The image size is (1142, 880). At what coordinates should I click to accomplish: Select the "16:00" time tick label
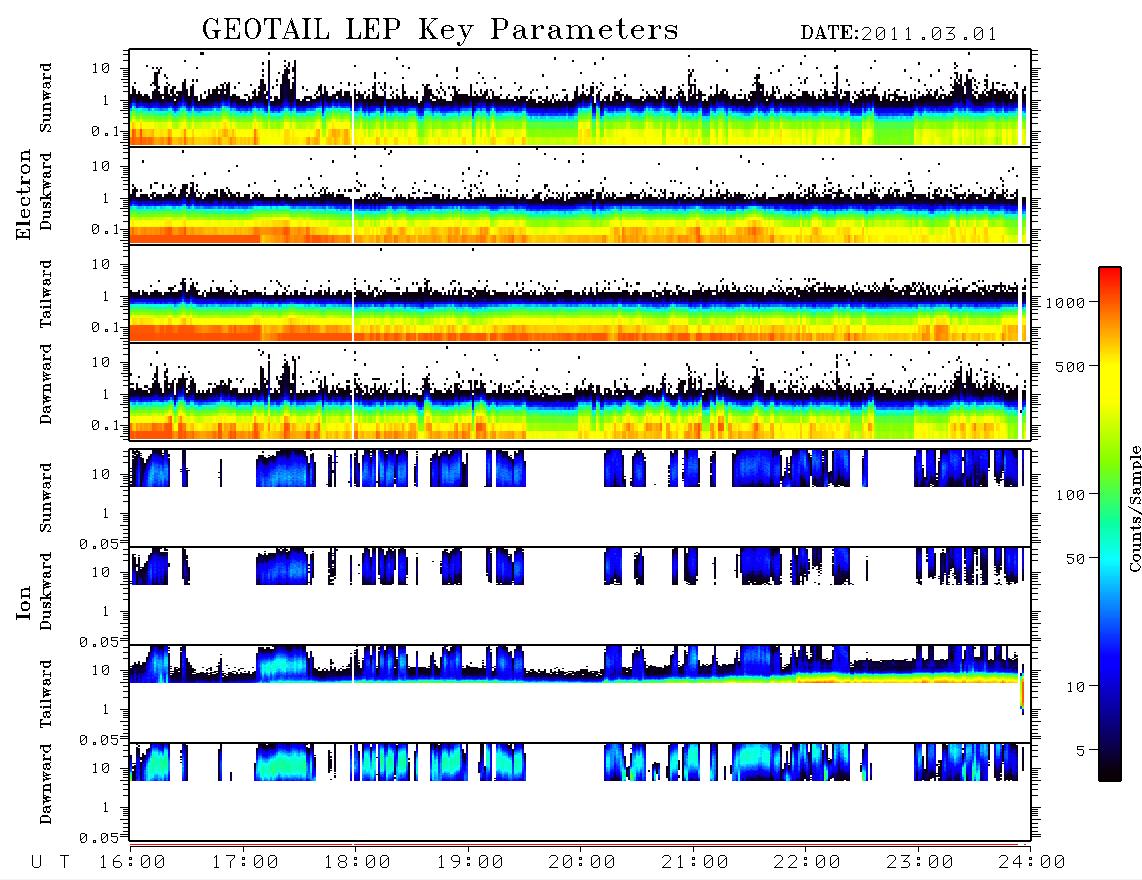coord(132,862)
